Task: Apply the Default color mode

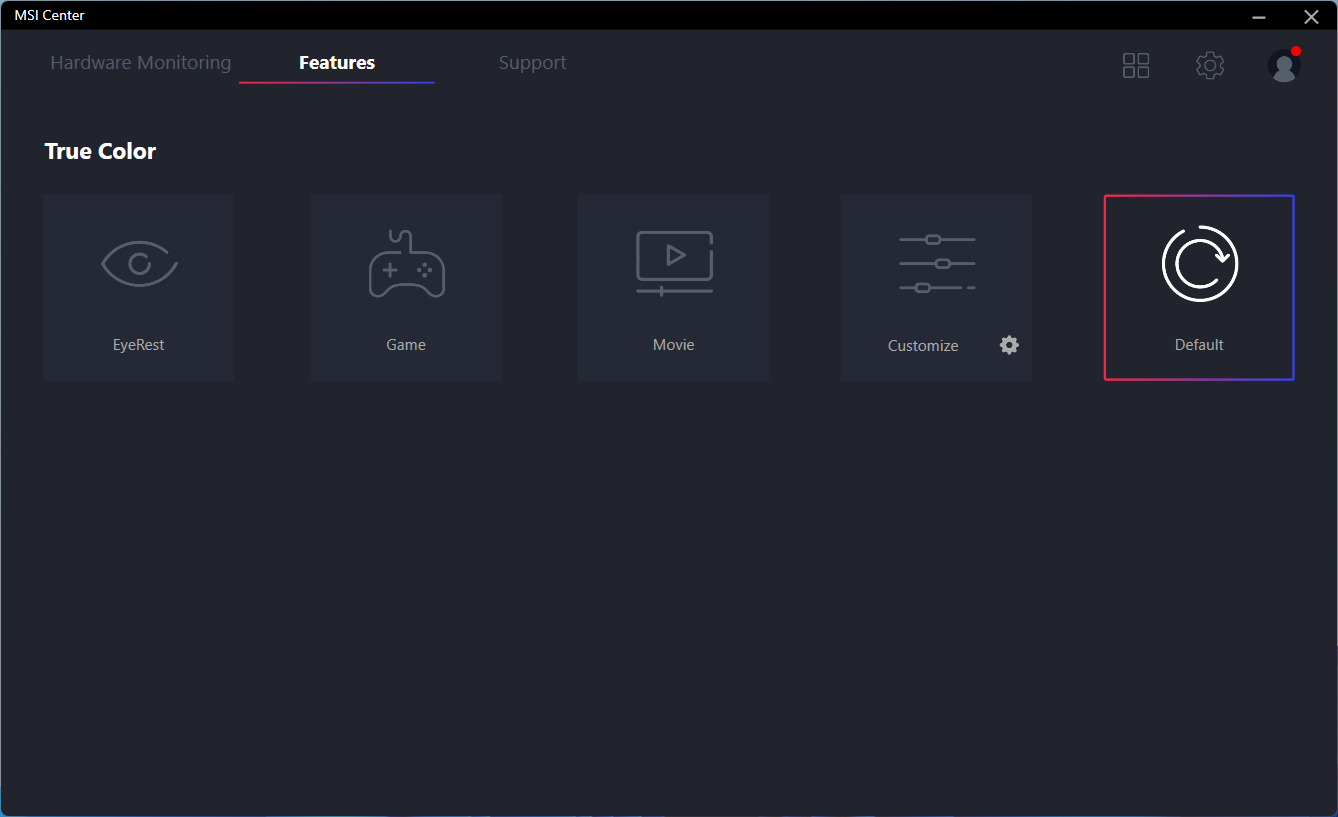Action: point(1199,288)
